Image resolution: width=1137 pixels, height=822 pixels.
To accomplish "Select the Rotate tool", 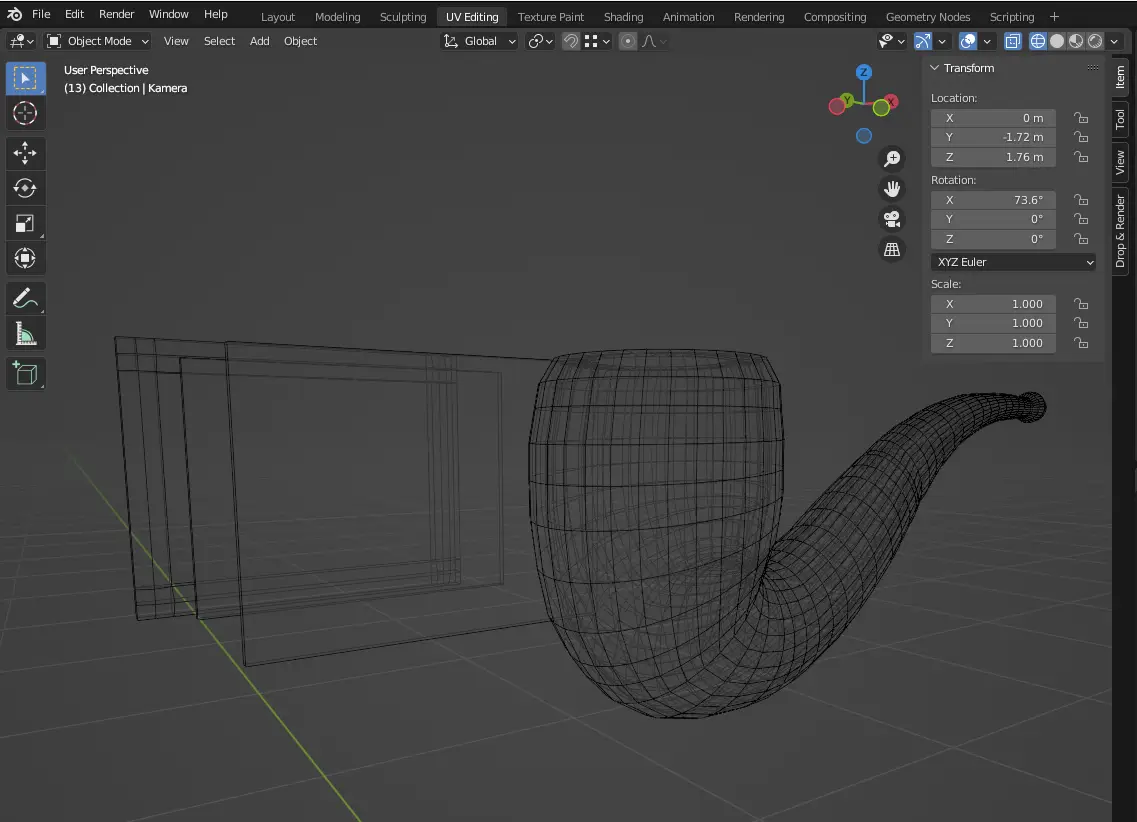I will 25,188.
